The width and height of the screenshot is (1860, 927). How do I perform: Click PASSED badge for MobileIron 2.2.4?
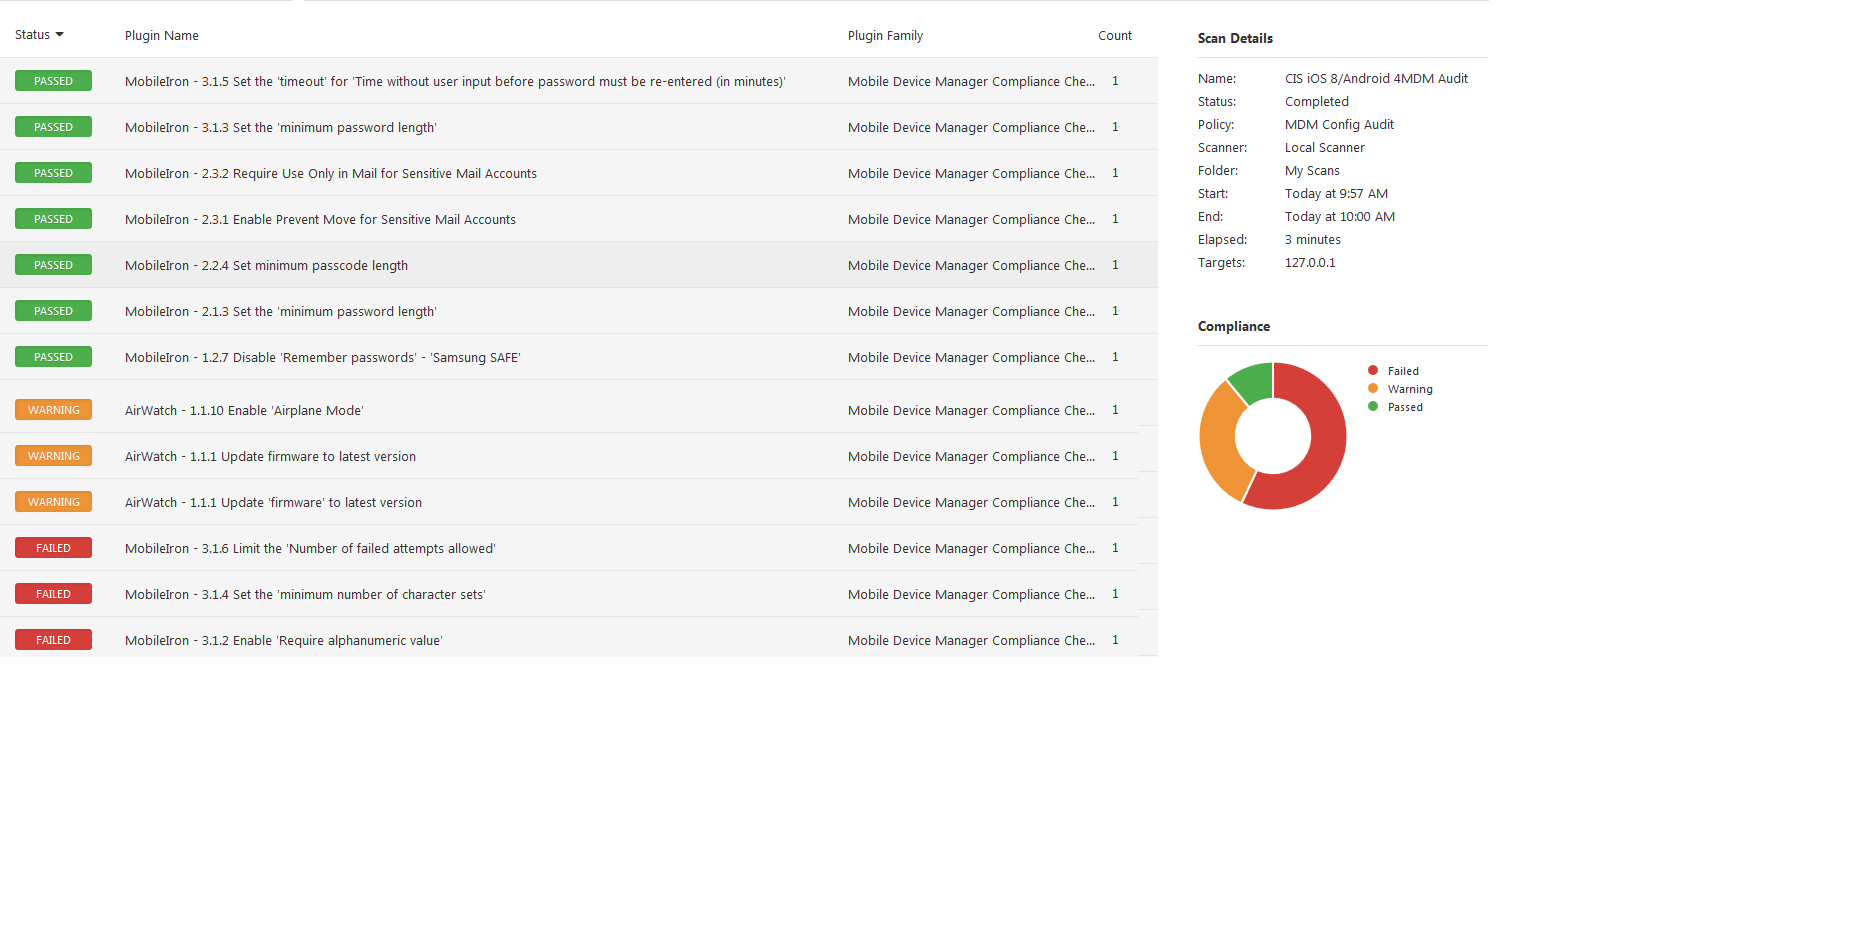click(53, 265)
